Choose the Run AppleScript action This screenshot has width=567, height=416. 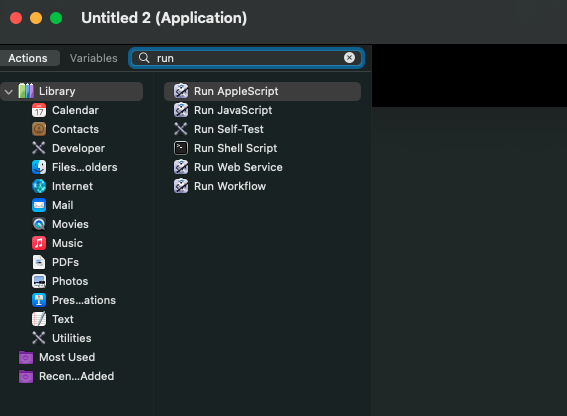click(262, 91)
